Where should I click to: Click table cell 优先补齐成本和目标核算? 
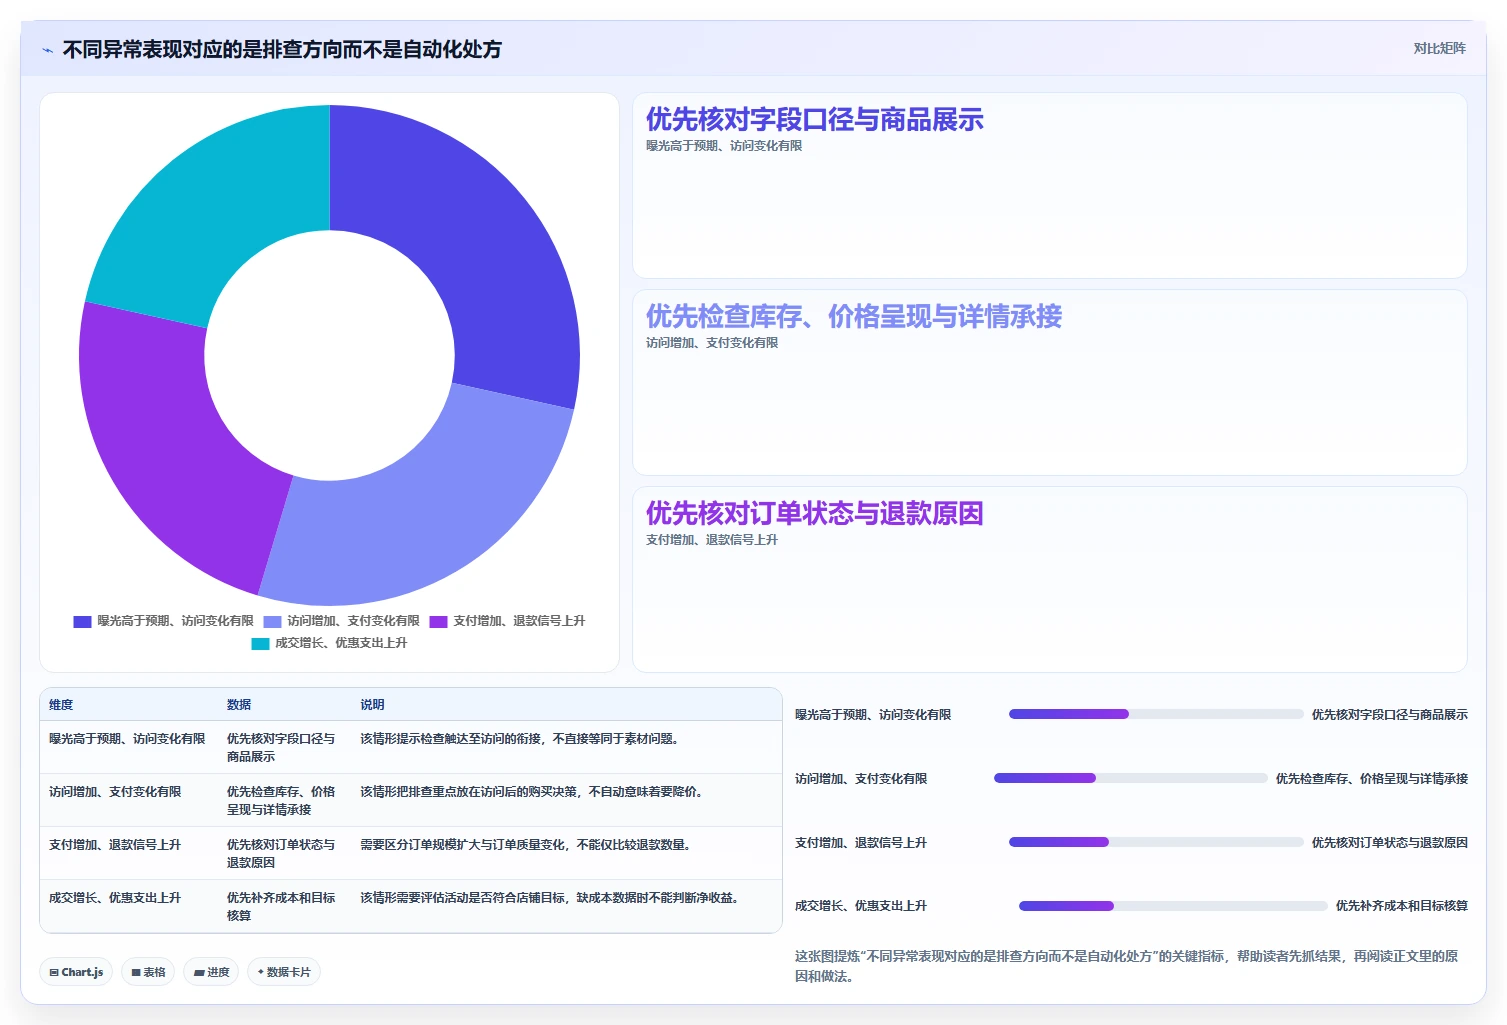281,907
